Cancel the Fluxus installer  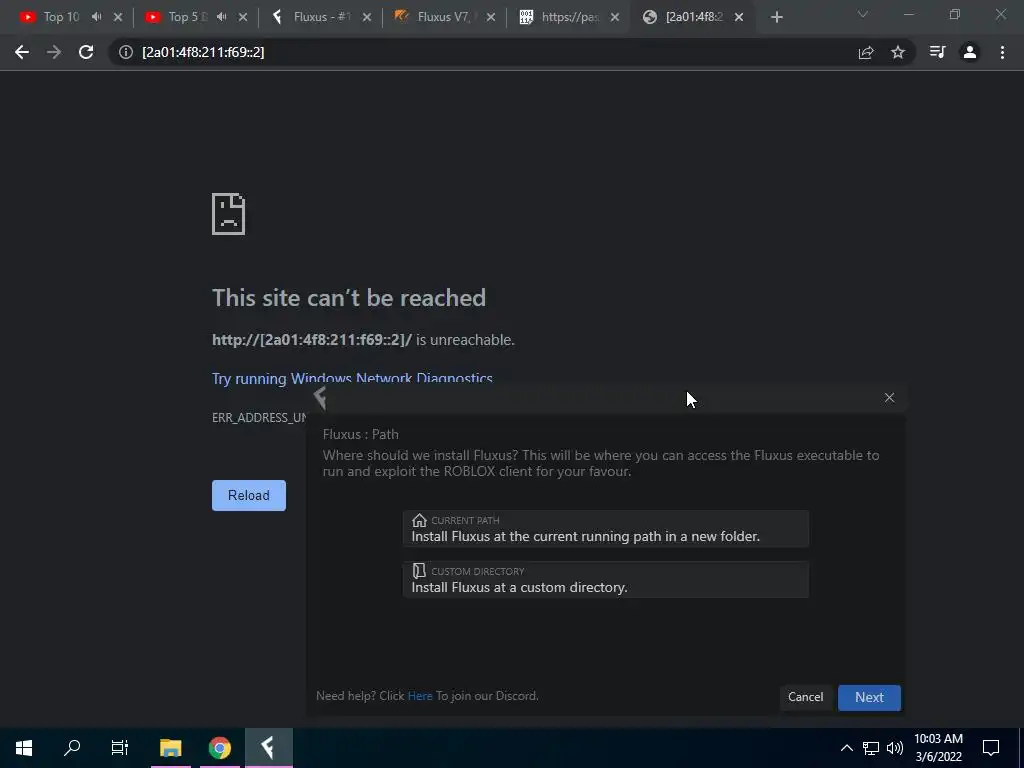click(805, 697)
